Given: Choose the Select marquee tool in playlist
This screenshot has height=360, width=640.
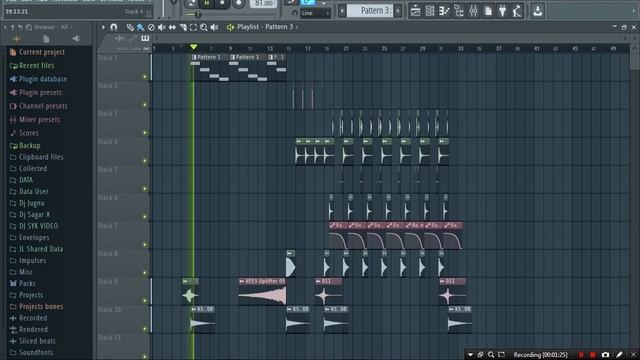Looking at the screenshot, I should click(x=193, y=27).
